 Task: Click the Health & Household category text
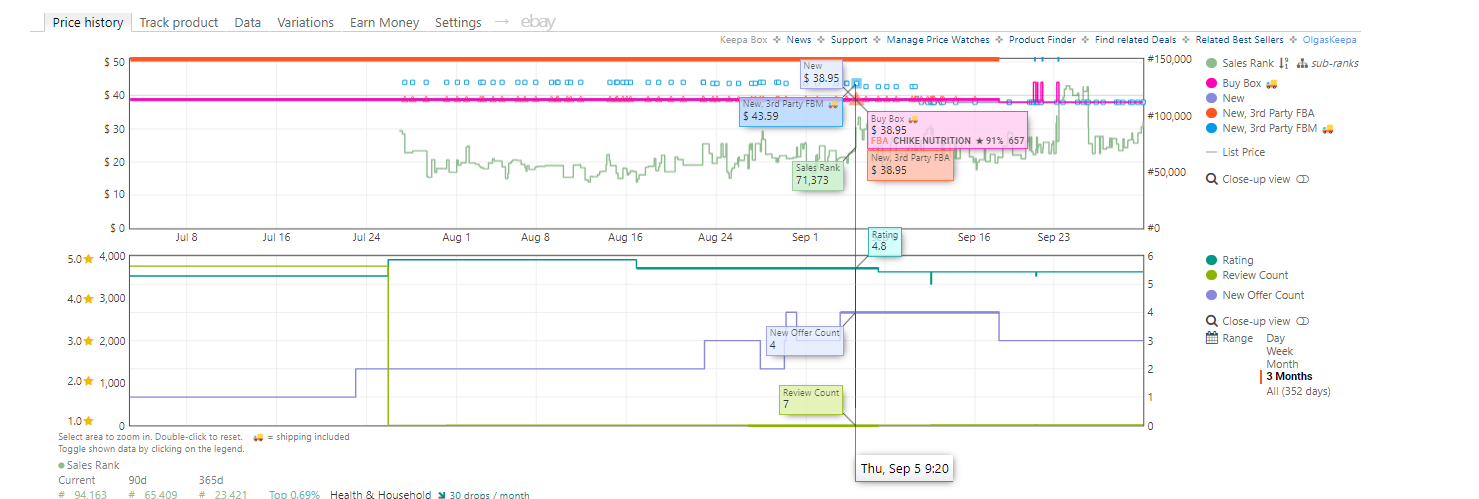pos(380,495)
